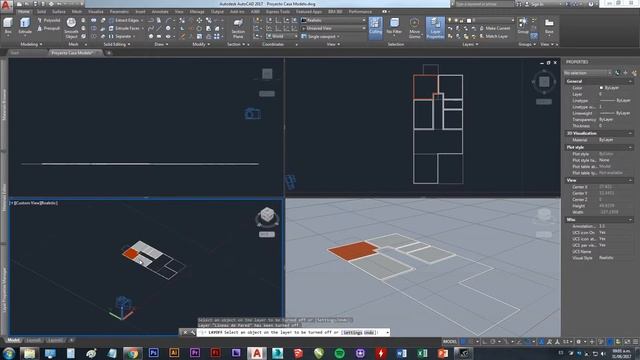
Task: Click the search command input field
Action: coord(483,4)
